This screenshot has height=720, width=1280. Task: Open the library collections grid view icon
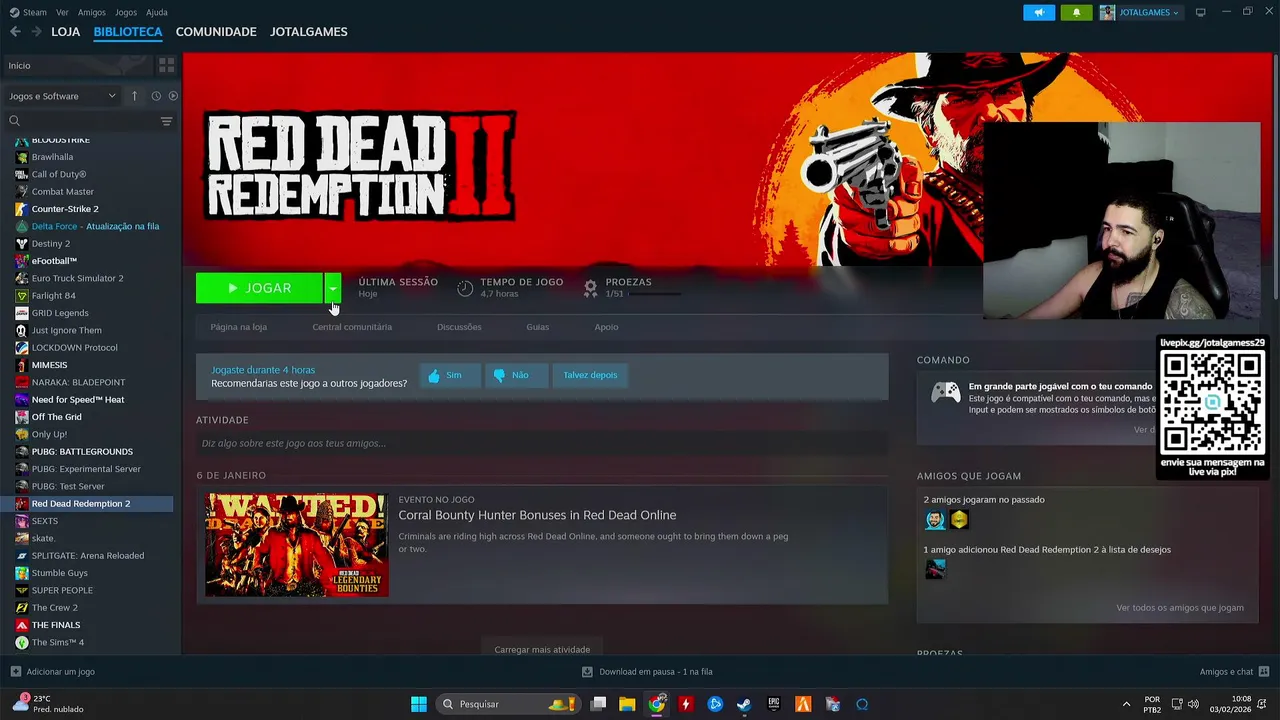(x=166, y=65)
